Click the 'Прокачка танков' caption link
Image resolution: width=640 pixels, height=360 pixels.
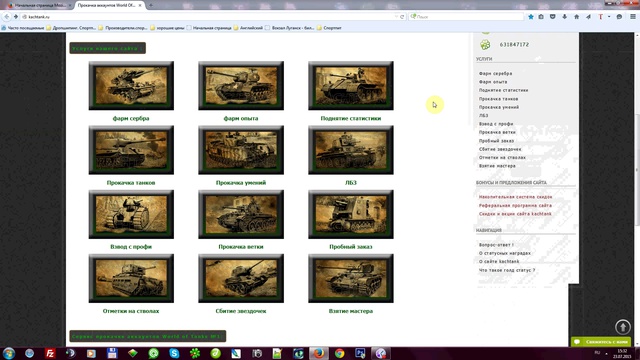click(x=131, y=183)
